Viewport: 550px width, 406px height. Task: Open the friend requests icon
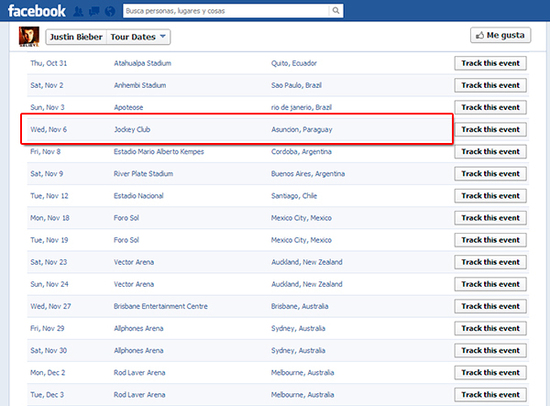click(x=78, y=11)
